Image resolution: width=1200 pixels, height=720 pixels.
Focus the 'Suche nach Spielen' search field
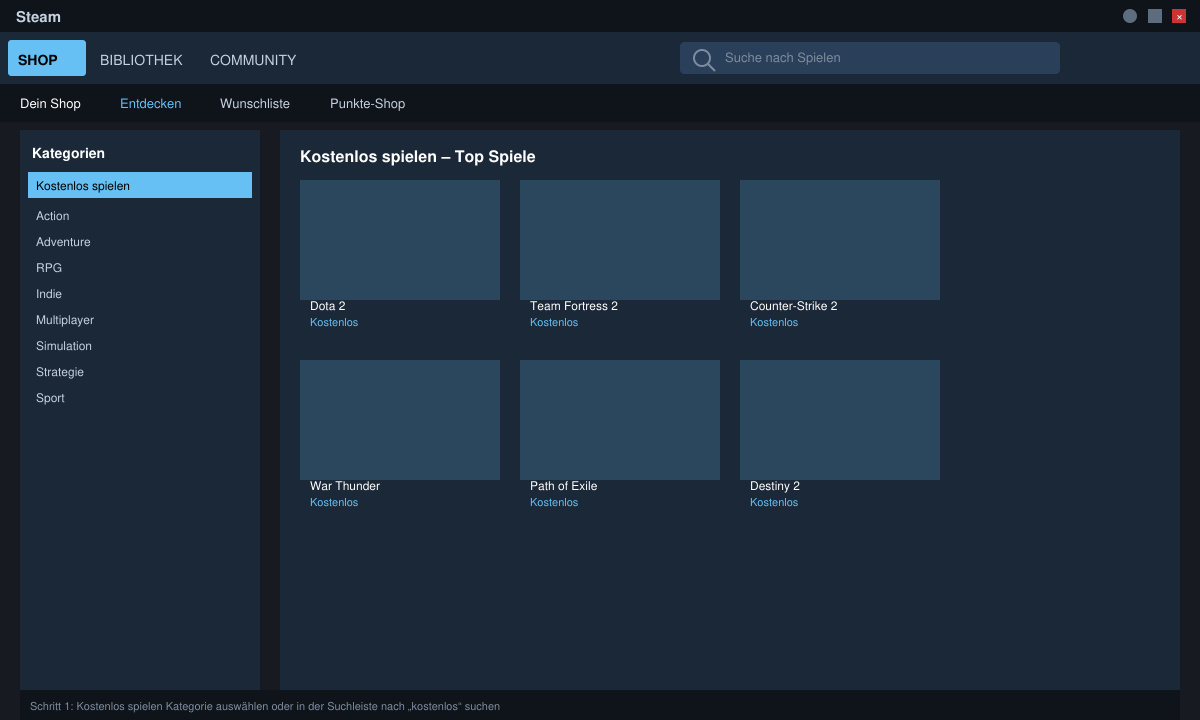click(870, 58)
